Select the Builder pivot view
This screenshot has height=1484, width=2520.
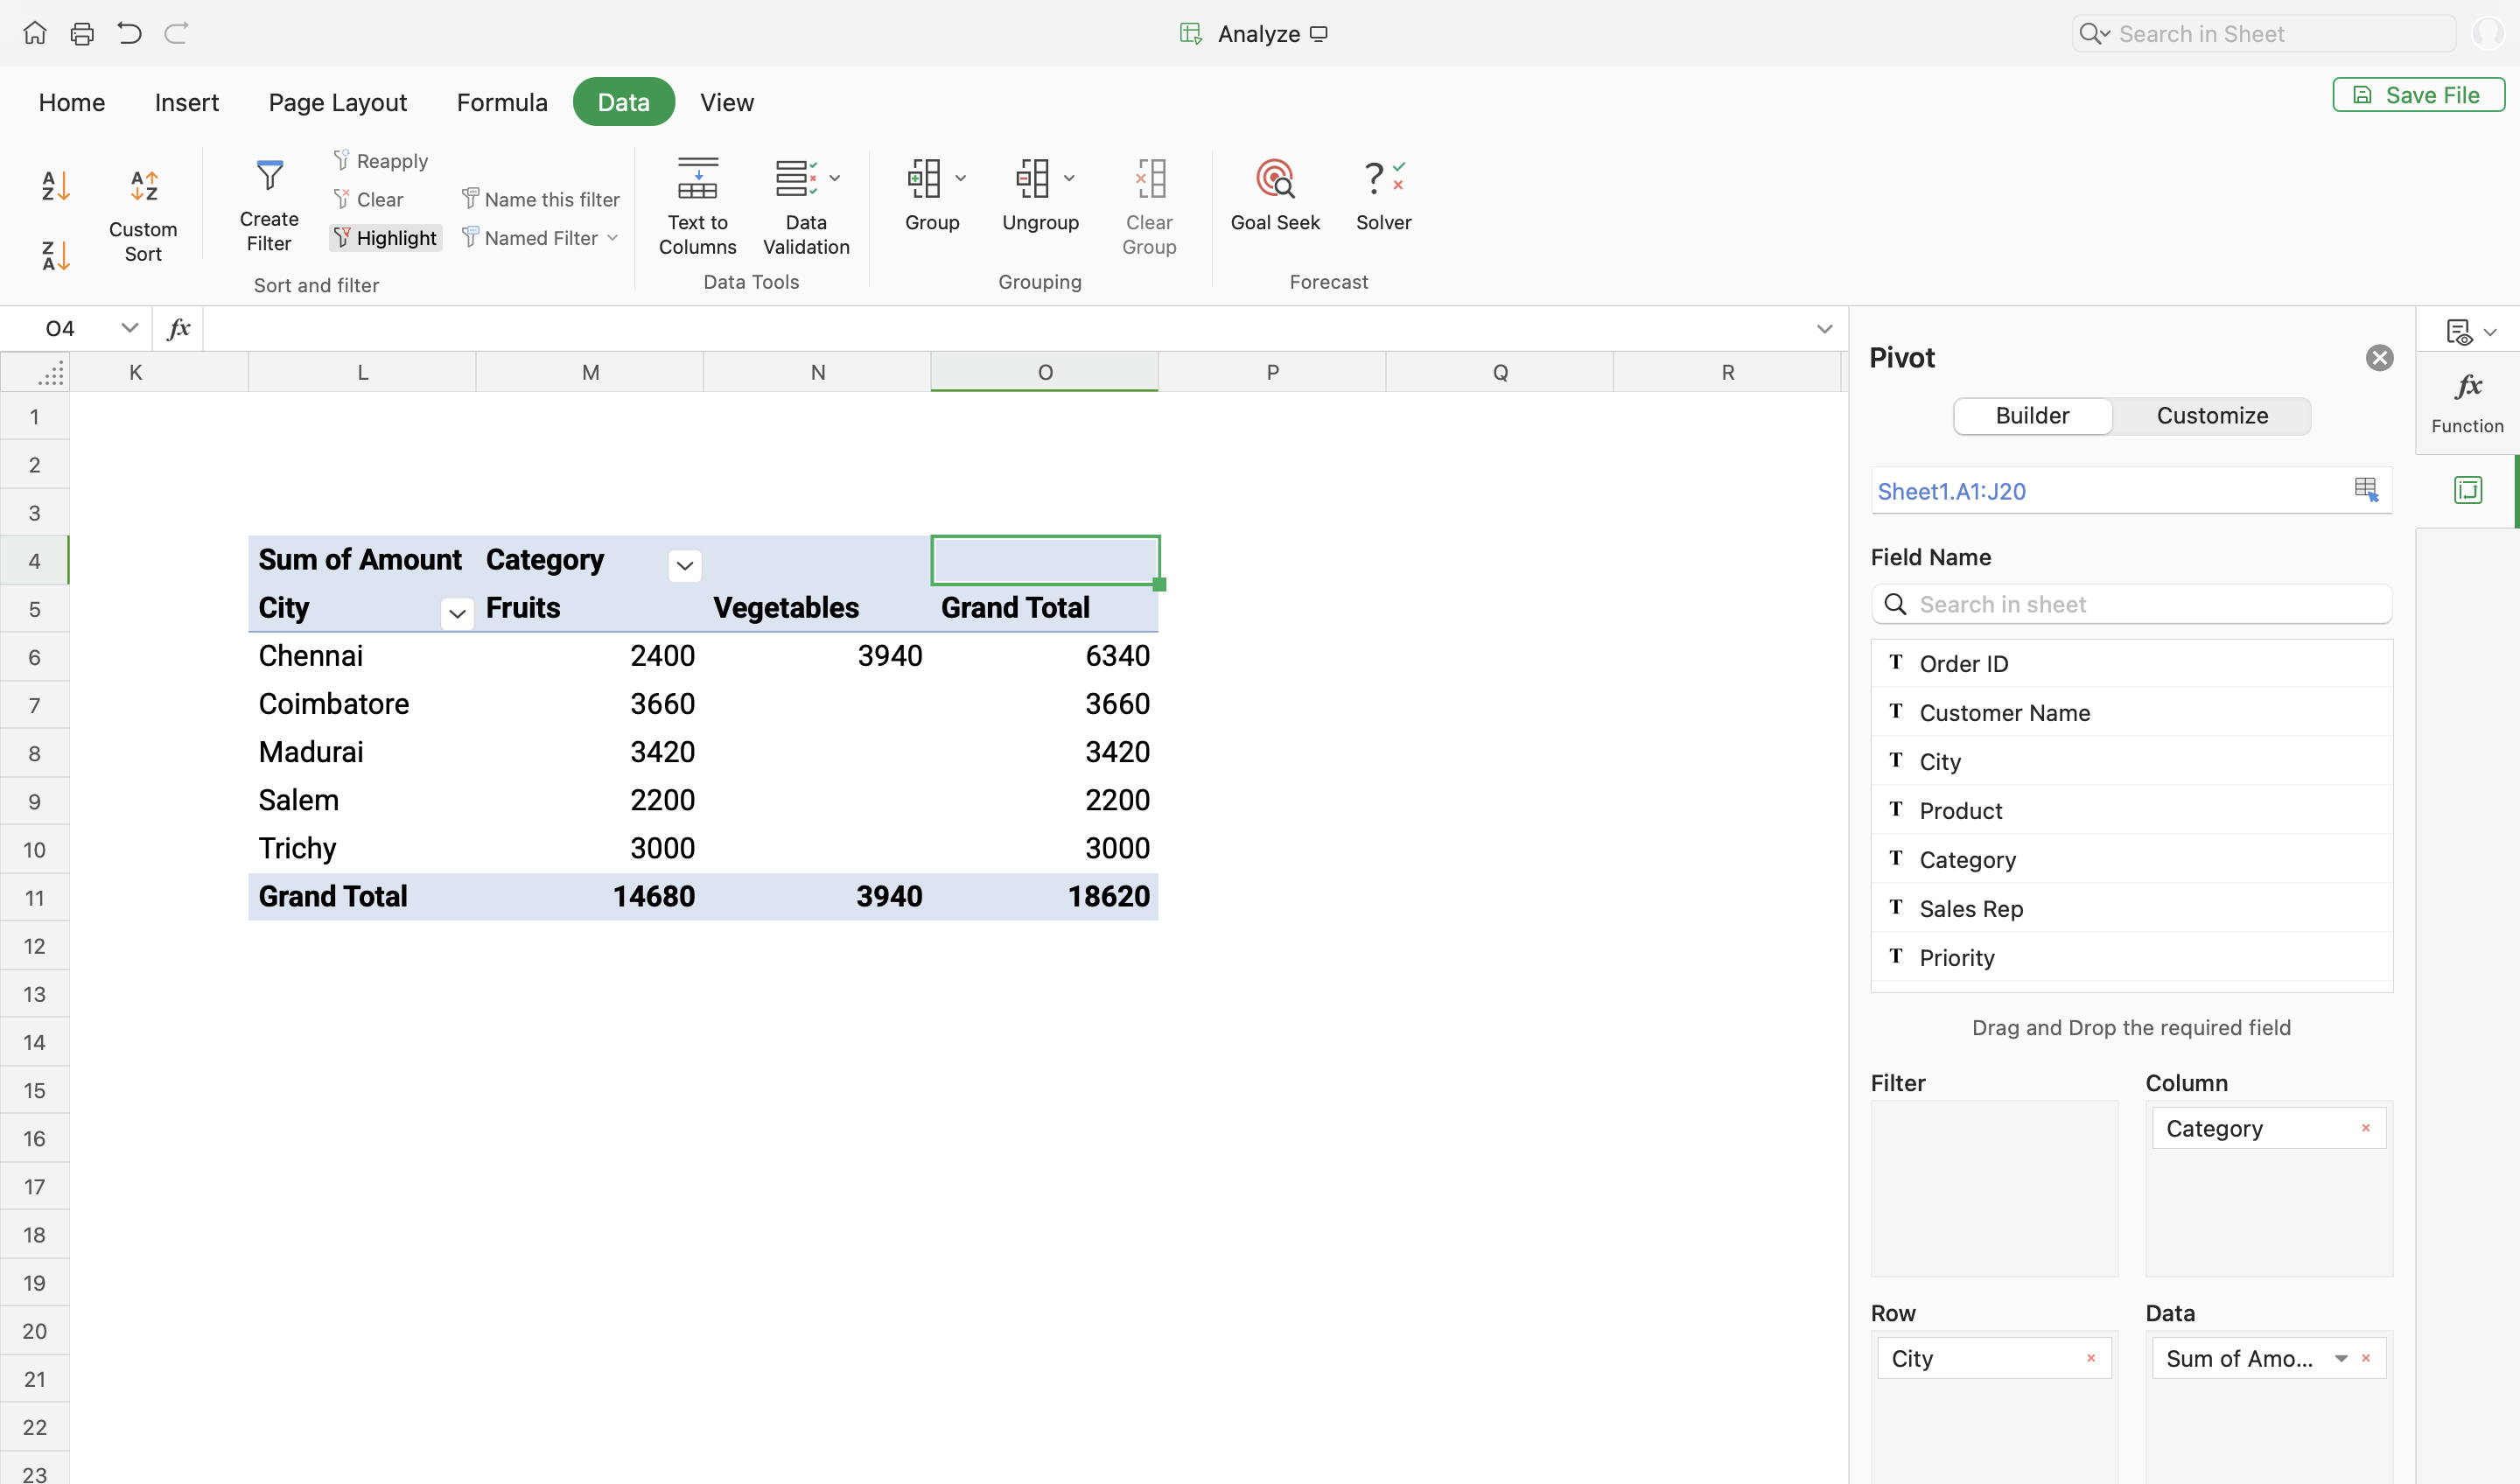click(2032, 416)
